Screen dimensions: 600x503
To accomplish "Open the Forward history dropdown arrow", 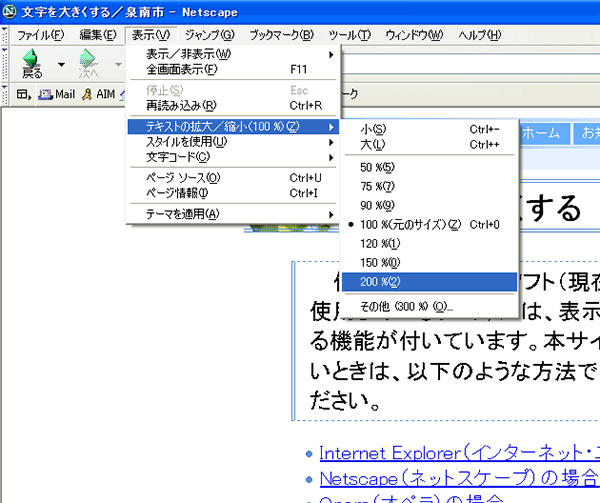I will click(118, 65).
